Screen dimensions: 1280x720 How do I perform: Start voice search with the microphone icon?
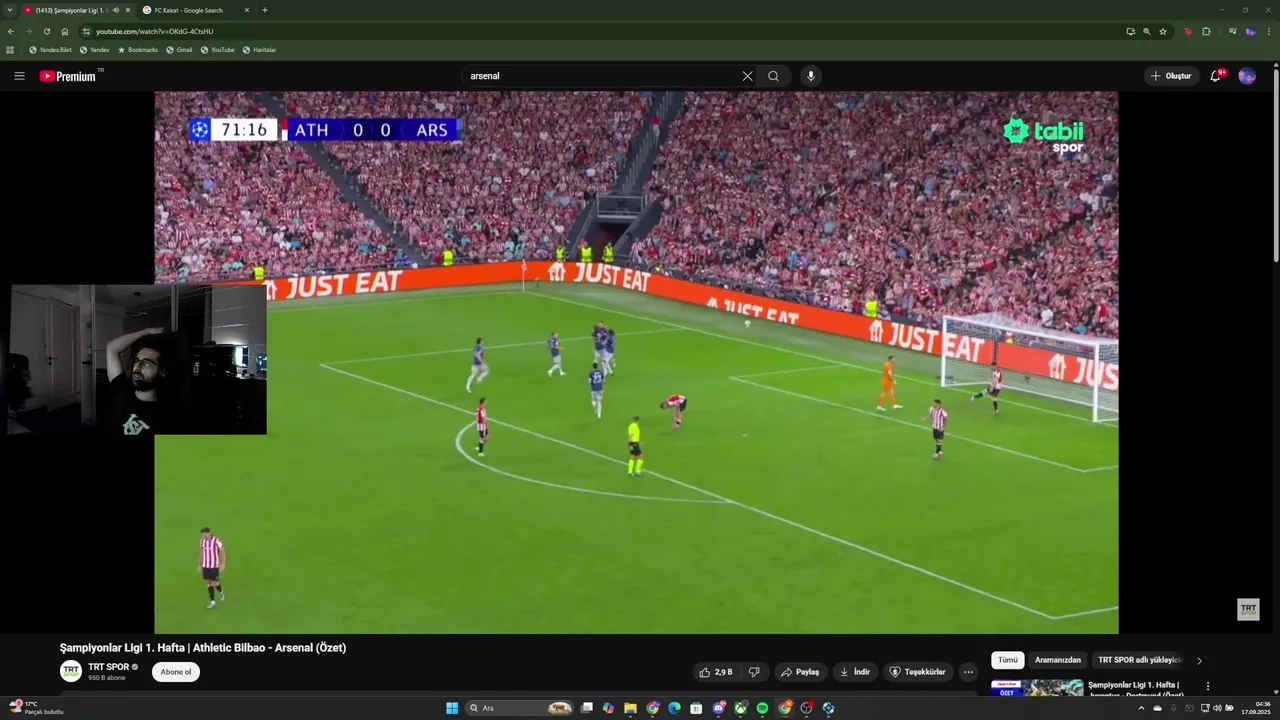pyautogui.click(x=811, y=76)
